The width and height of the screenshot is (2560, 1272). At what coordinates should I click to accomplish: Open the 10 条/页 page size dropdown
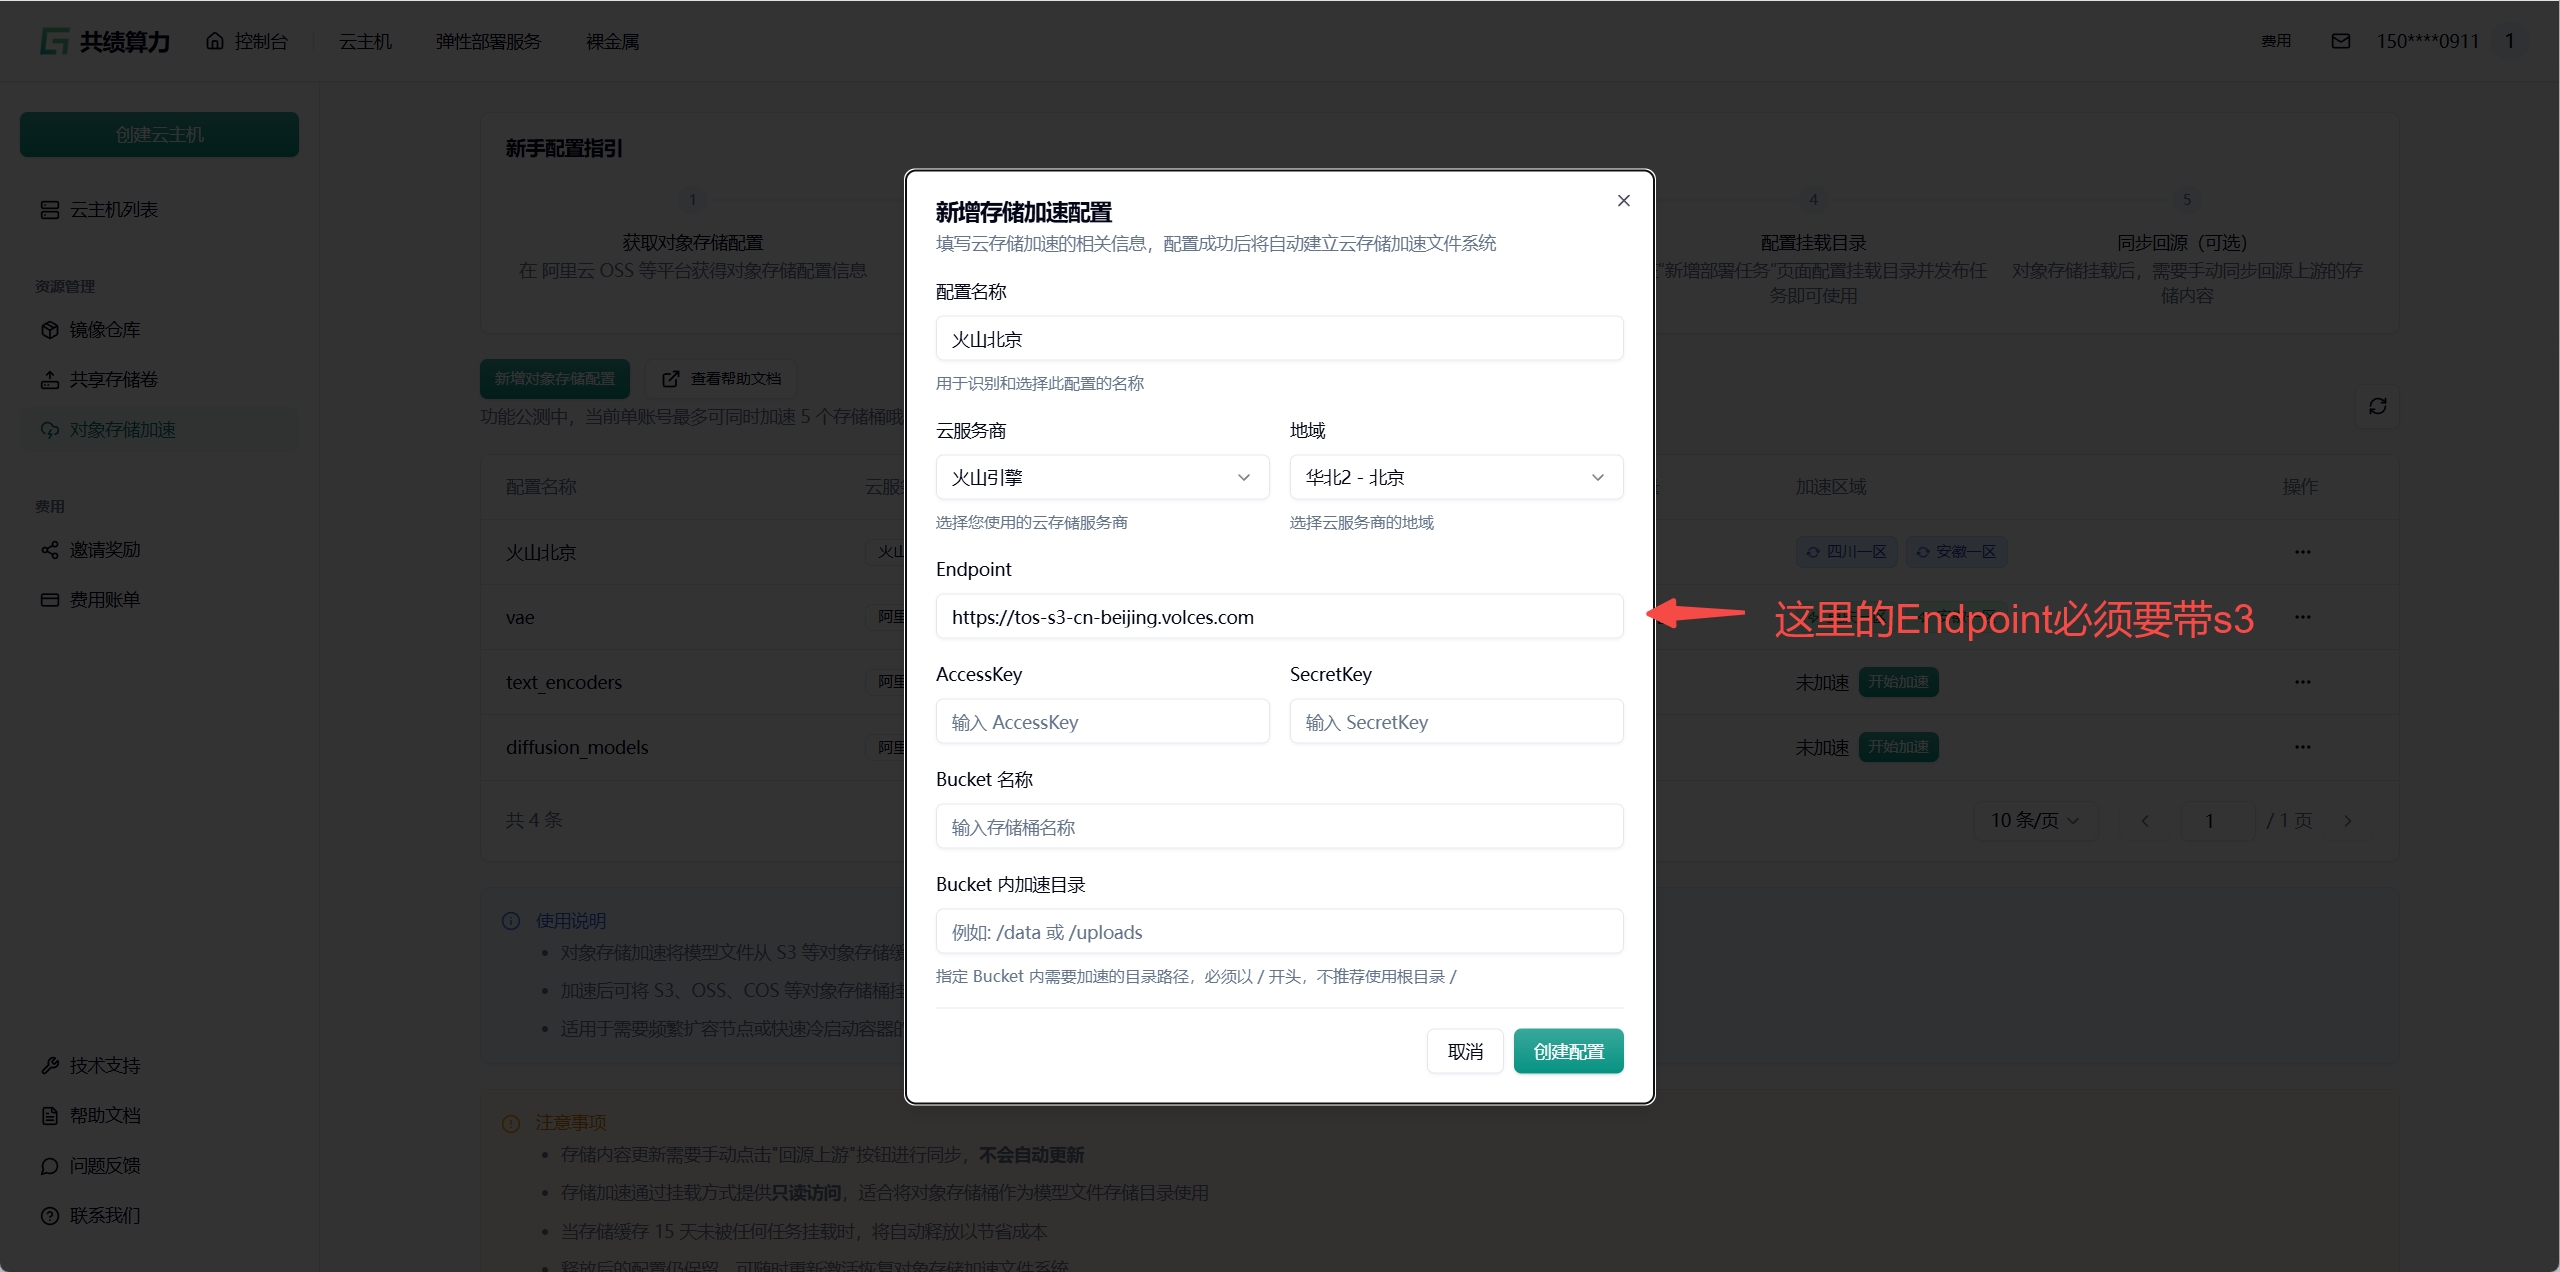[2034, 821]
